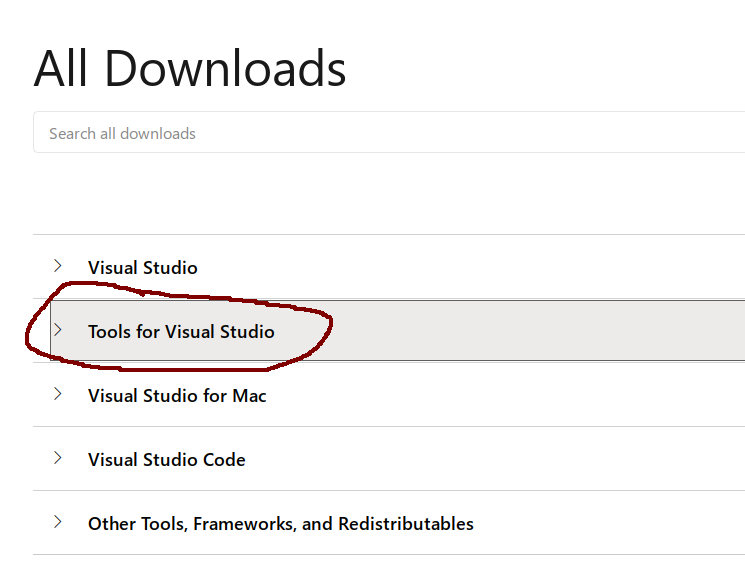Expand the Visual Studio for Mac chevron
The width and height of the screenshot is (745, 562).
click(x=58, y=394)
